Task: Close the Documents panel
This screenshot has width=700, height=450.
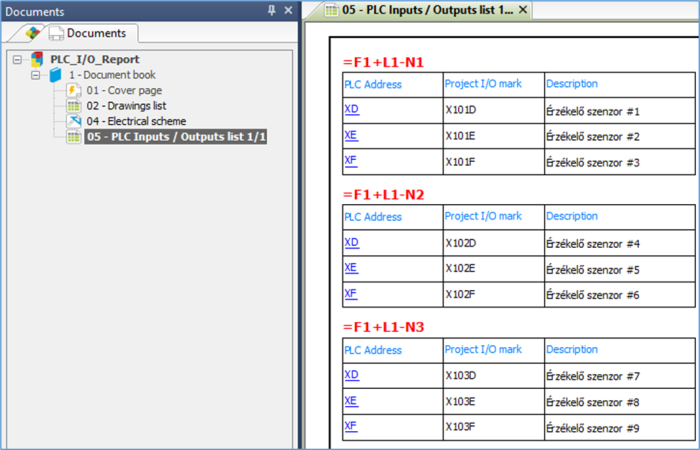Action: (288, 10)
